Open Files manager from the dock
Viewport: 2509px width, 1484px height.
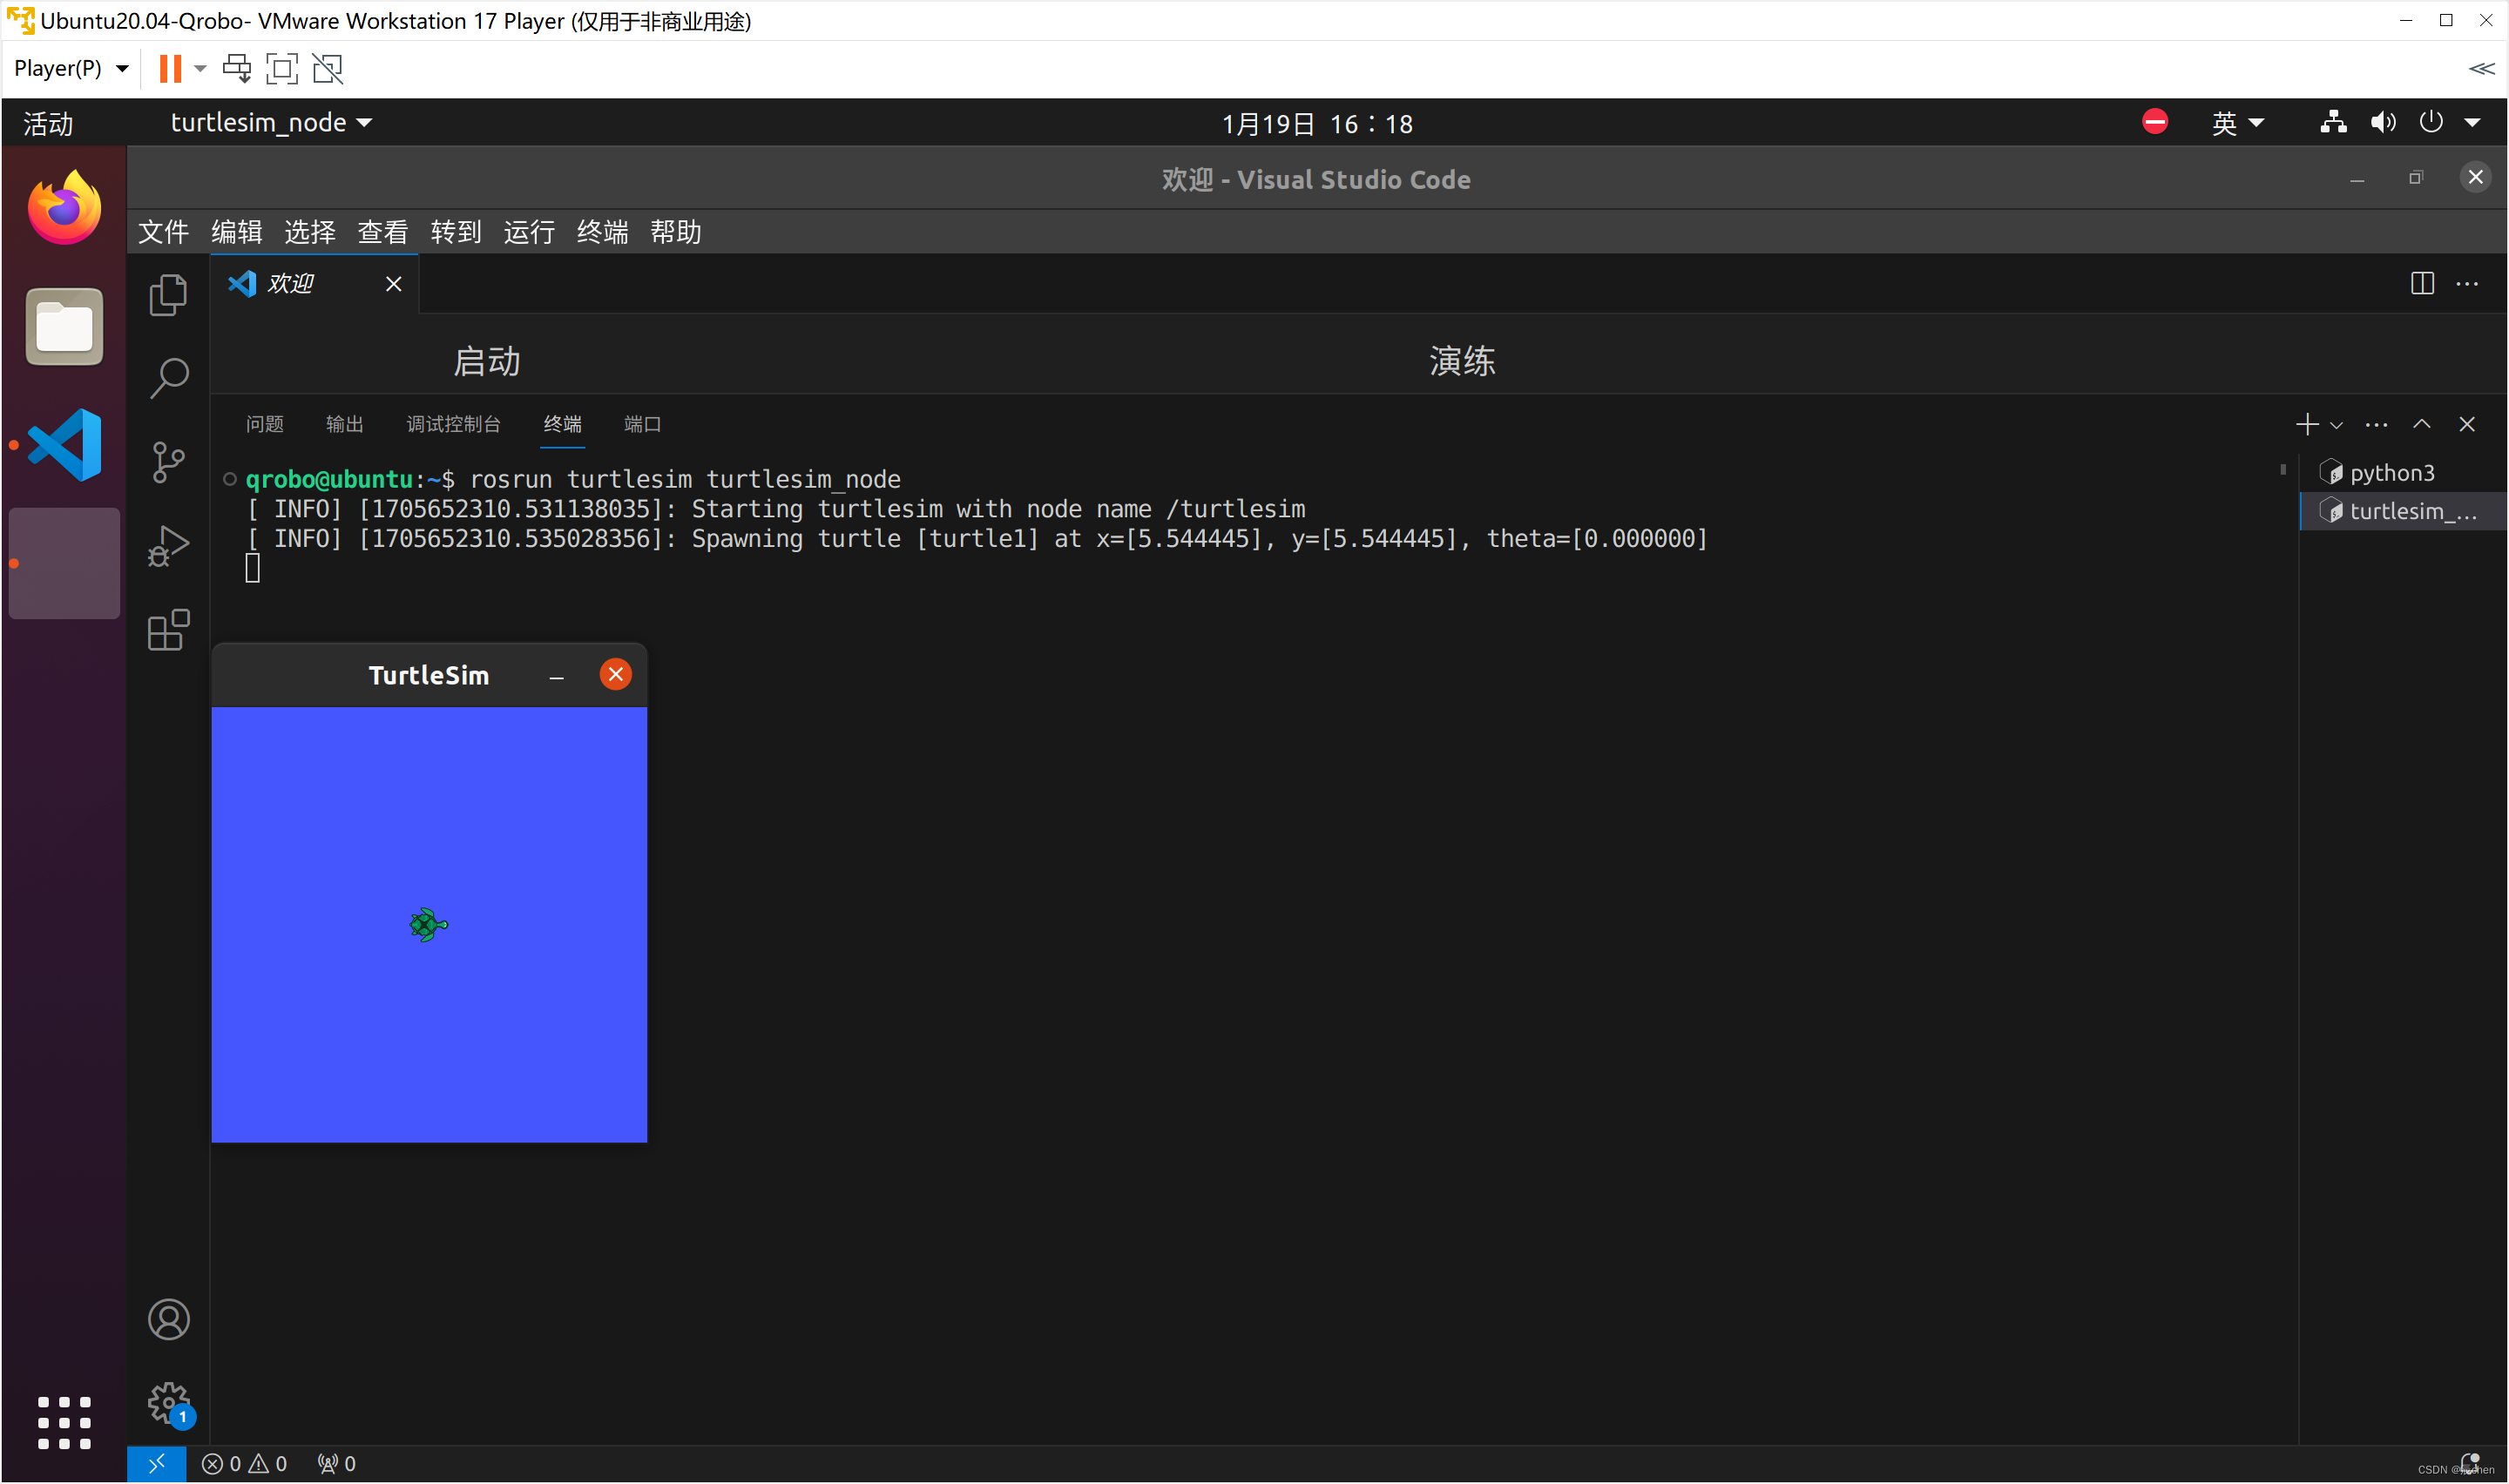pos(64,327)
